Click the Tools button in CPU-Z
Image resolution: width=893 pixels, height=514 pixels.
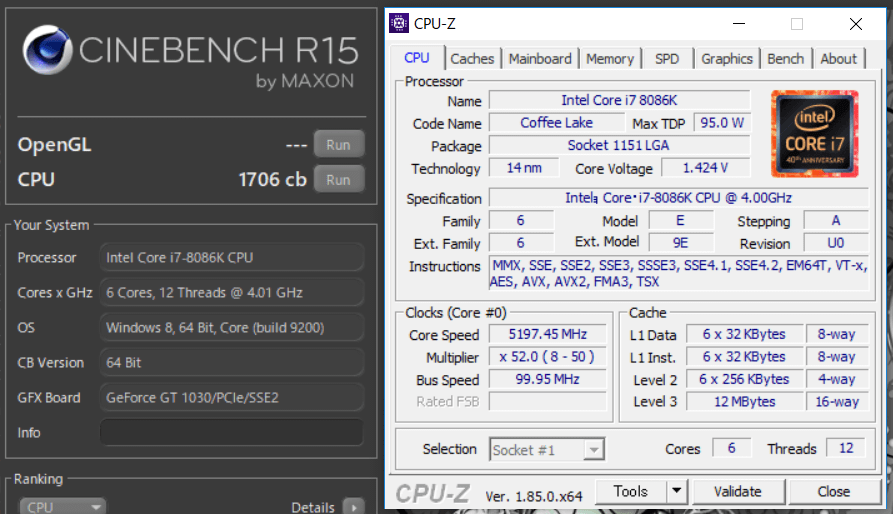pyautogui.click(x=630, y=491)
